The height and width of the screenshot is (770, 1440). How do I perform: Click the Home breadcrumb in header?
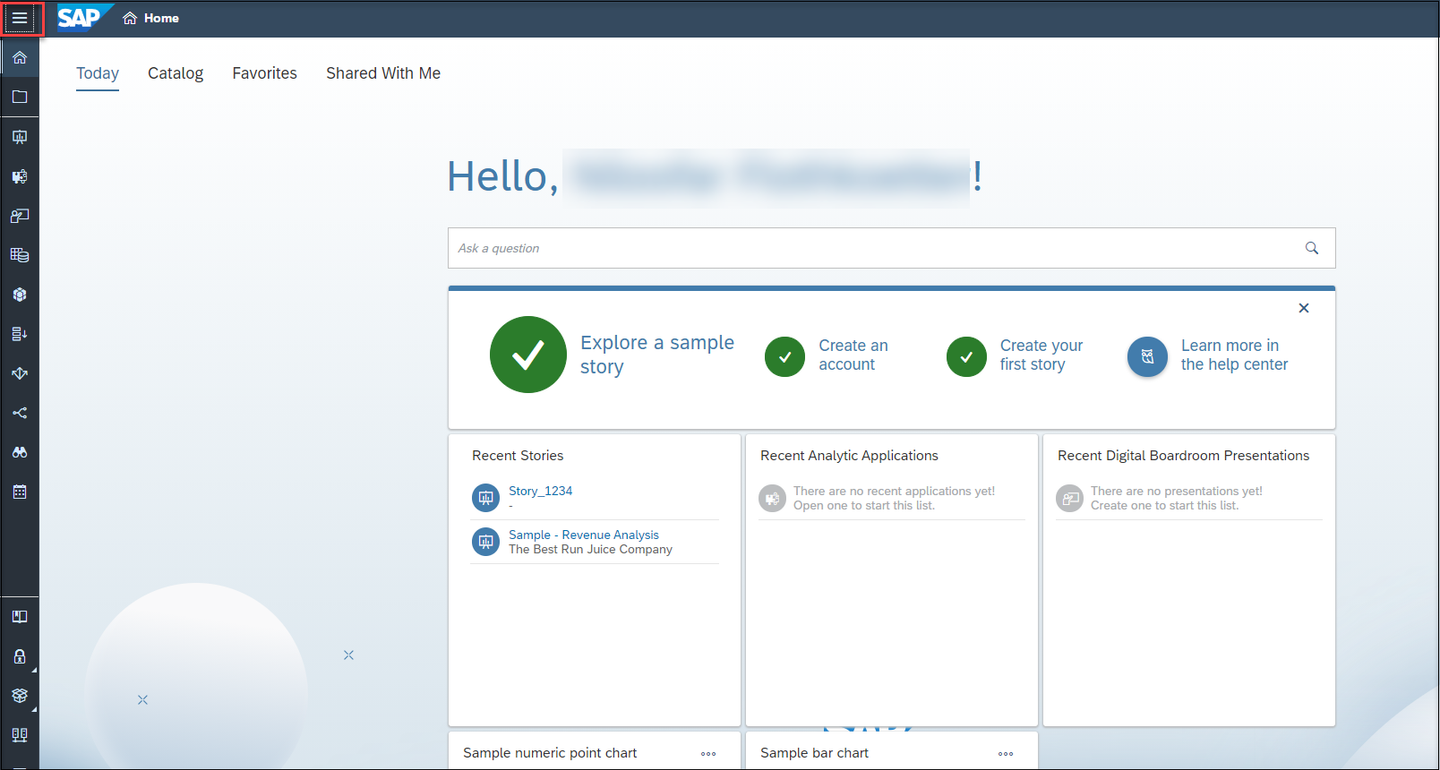click(151, 18)
